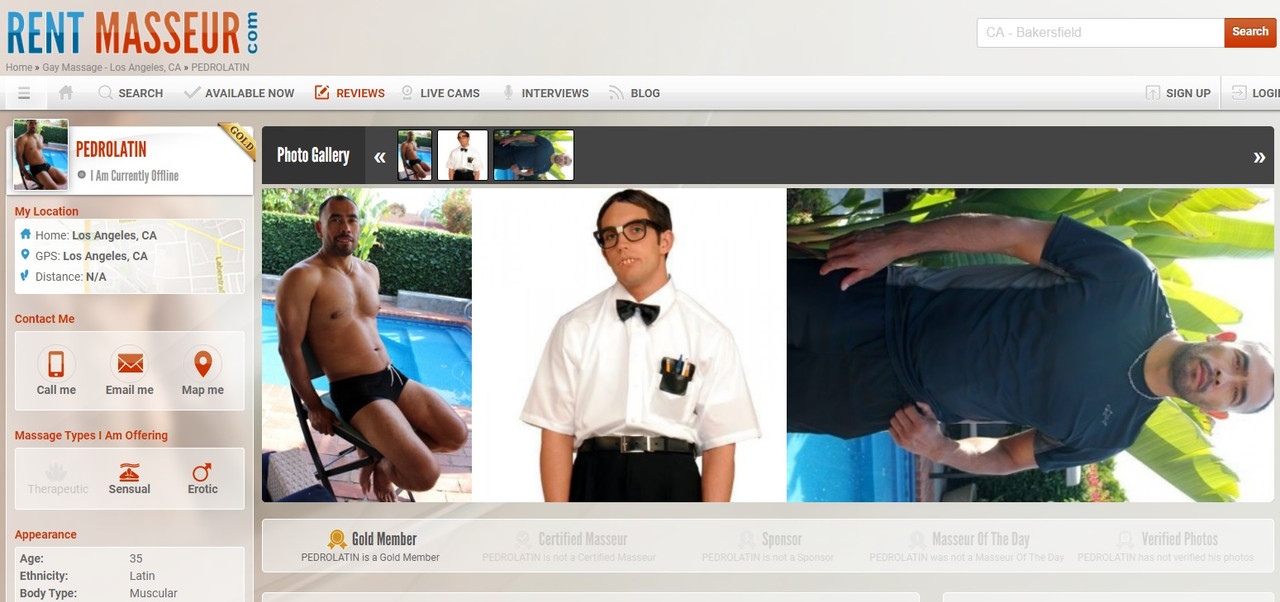Click the Email me envelope icon

click(x=130, y=363)
